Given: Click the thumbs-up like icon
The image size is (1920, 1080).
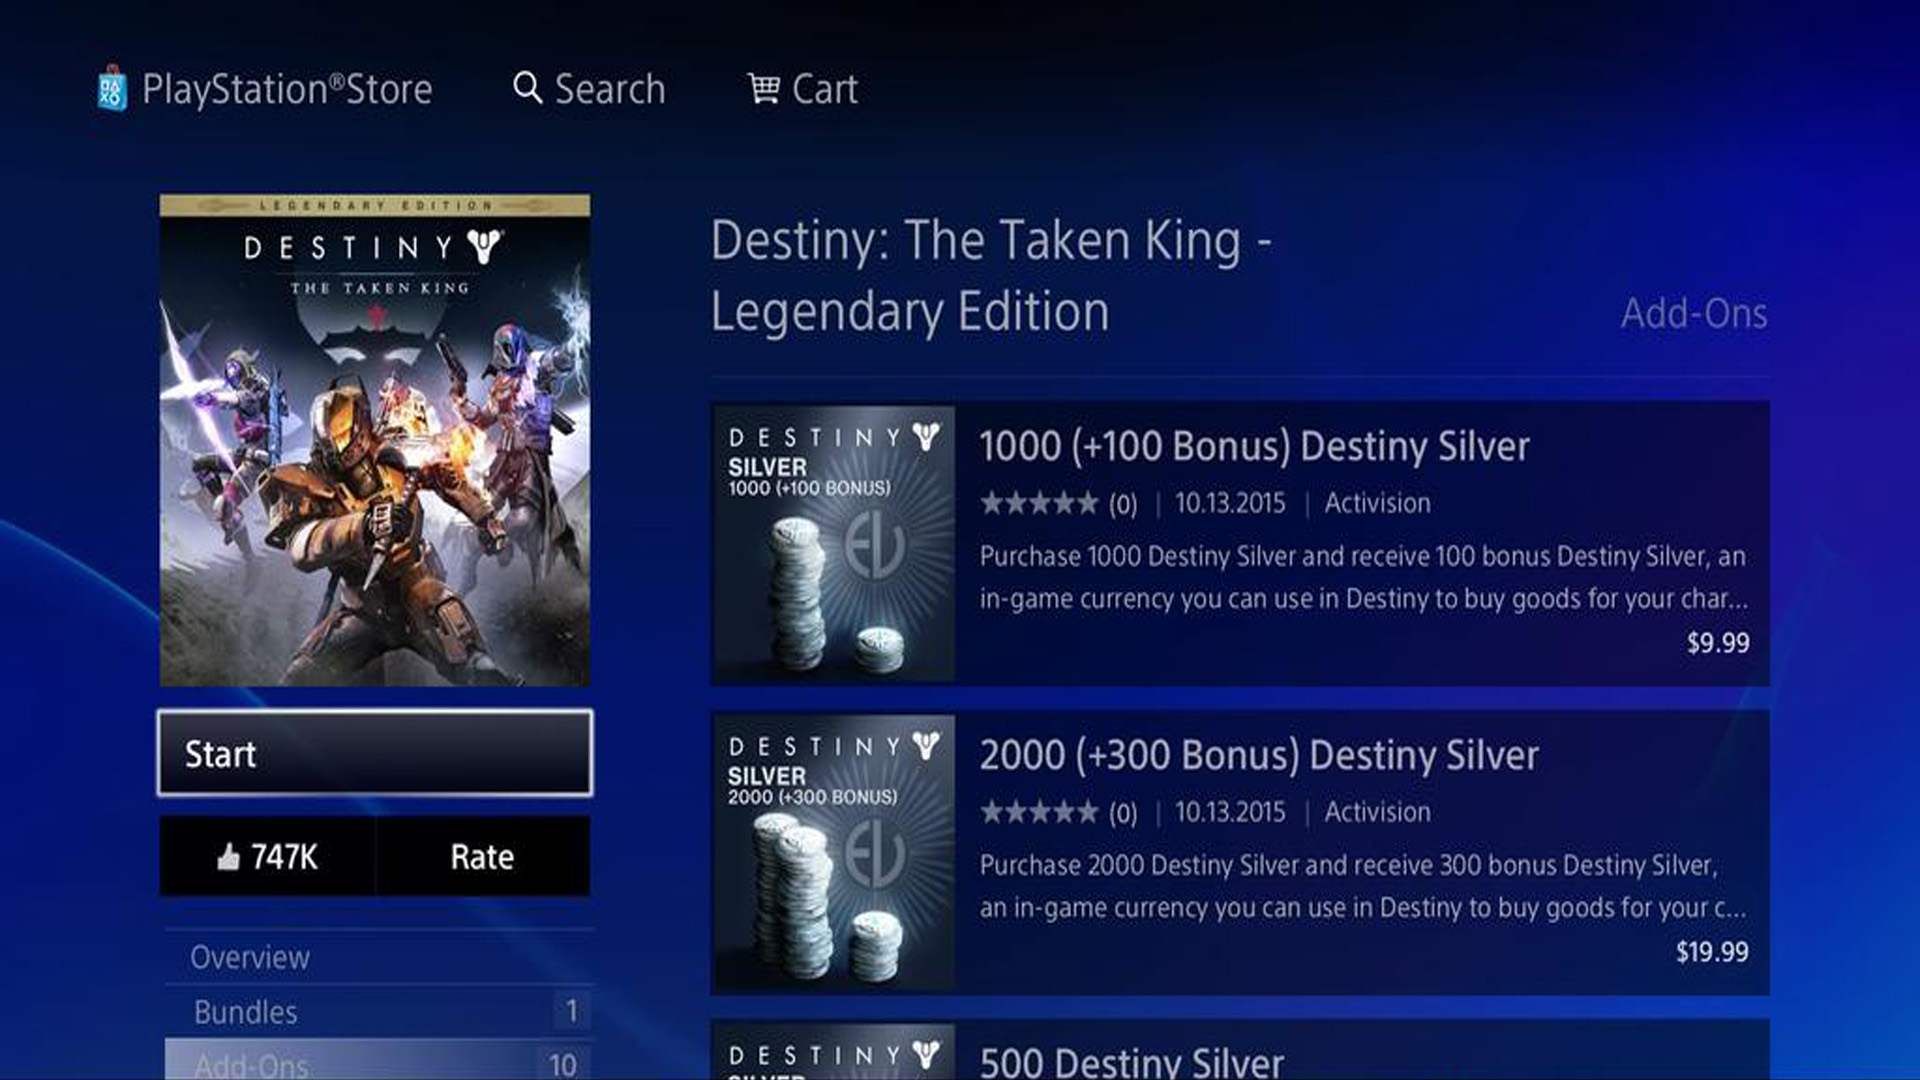Looking at the screenshot, I should click(x=229, y=857).
